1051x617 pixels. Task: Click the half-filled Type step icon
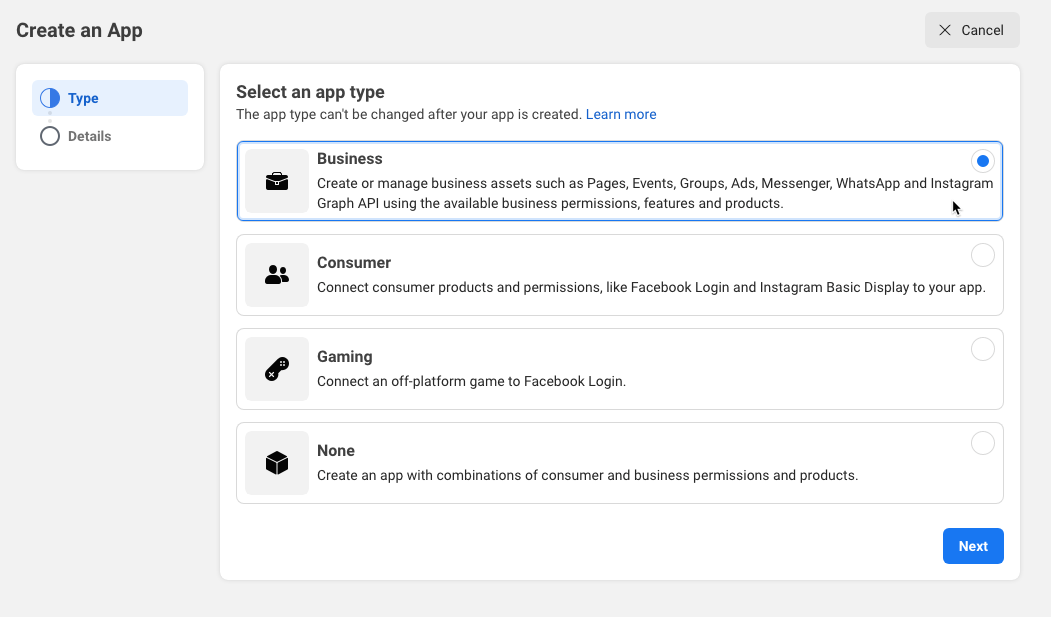pos(50,98)
